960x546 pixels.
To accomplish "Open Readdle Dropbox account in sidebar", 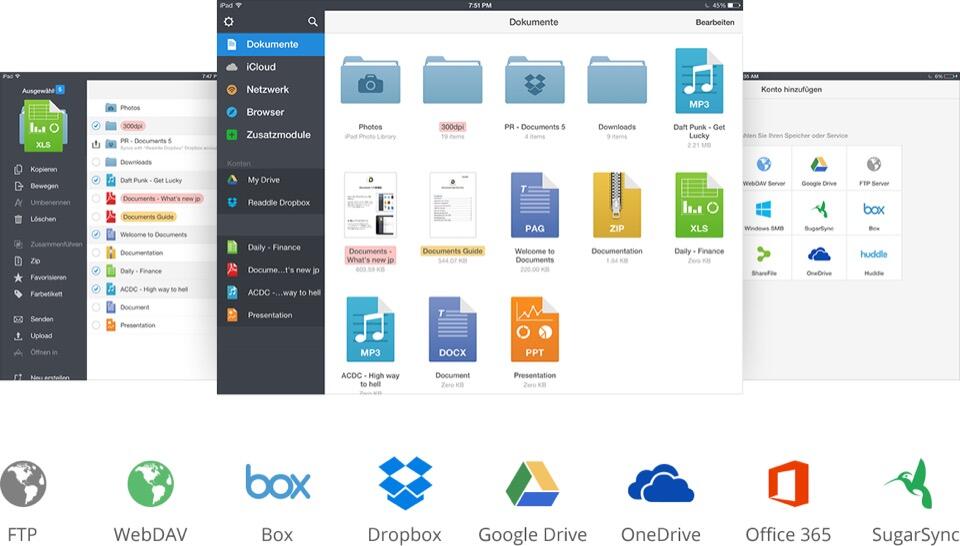I will 271,203.
